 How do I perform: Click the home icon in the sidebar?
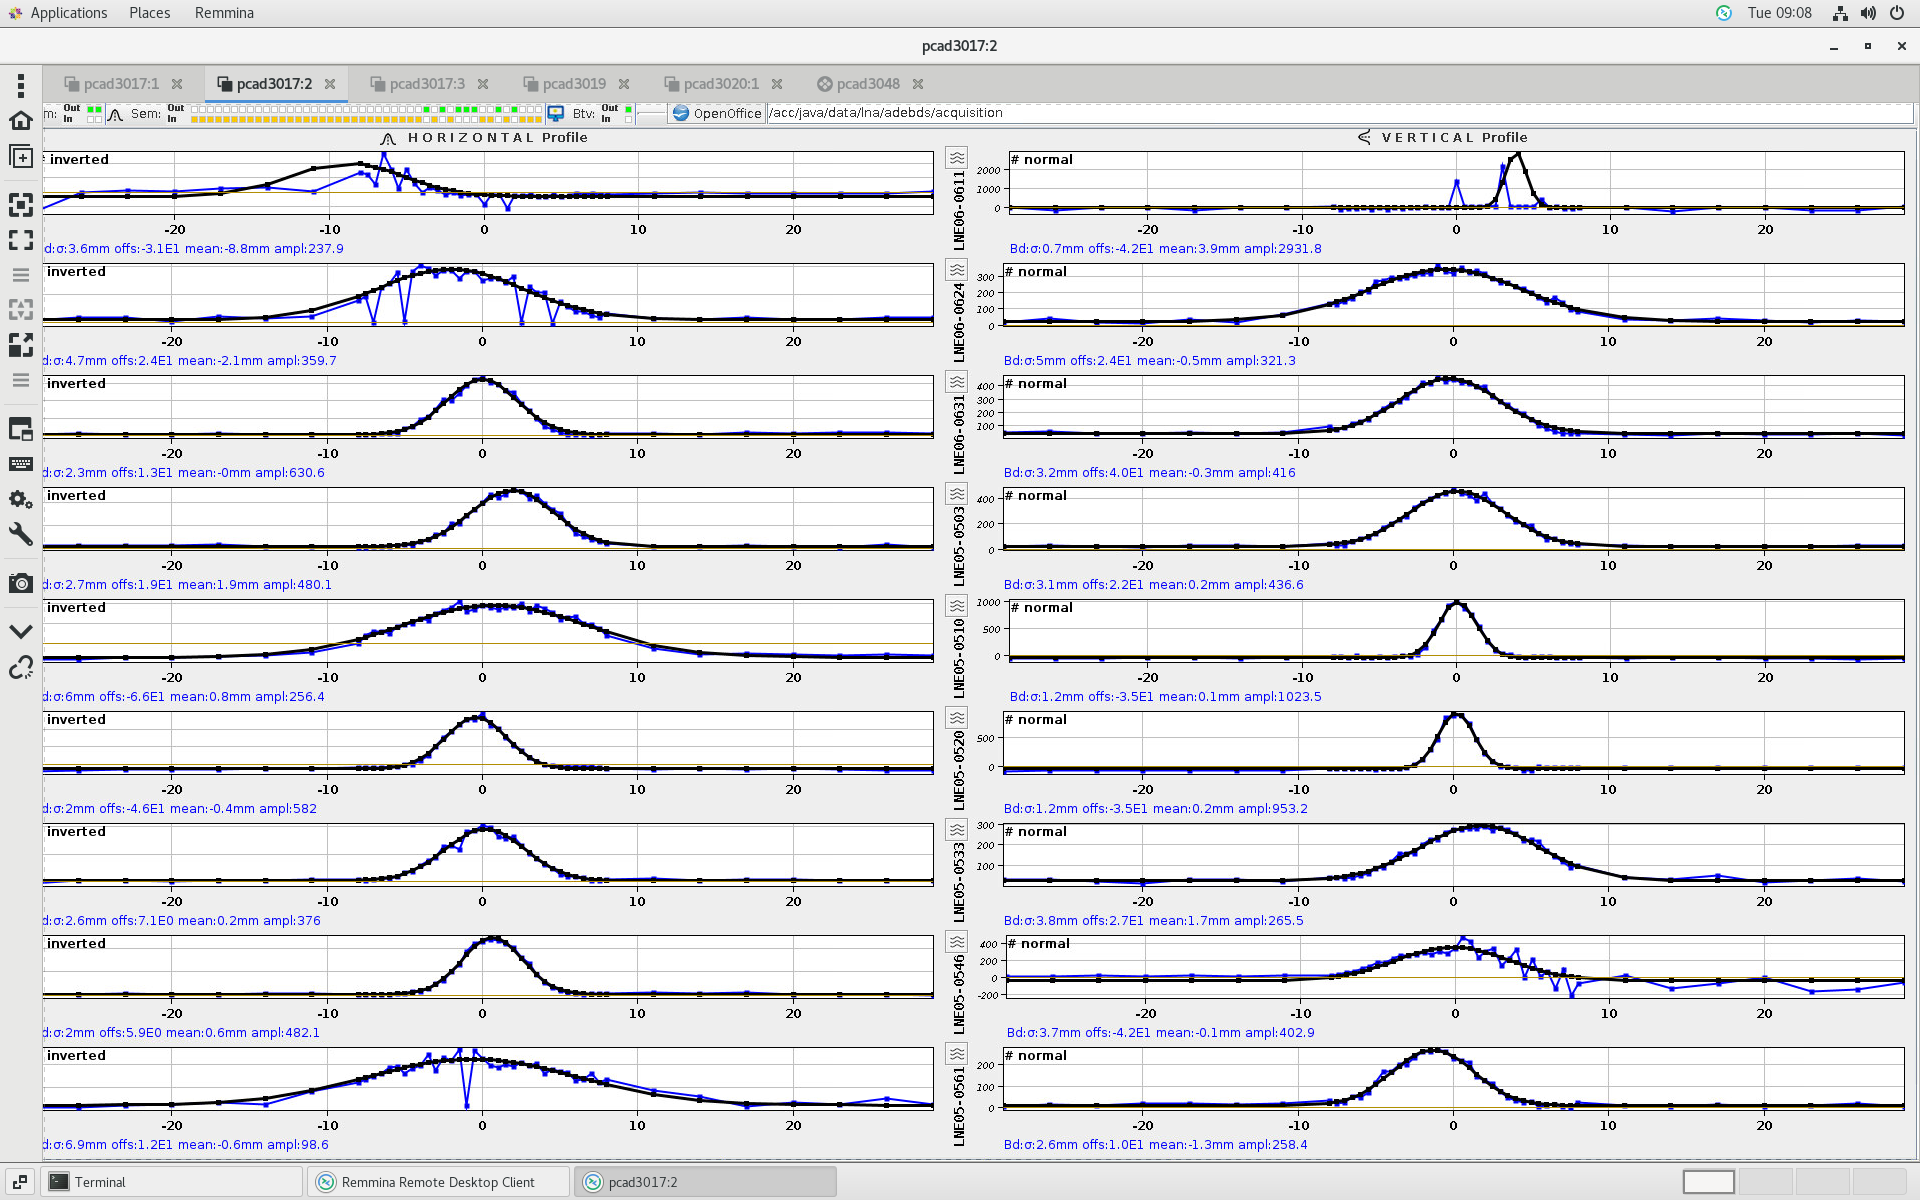pos(21,121)
